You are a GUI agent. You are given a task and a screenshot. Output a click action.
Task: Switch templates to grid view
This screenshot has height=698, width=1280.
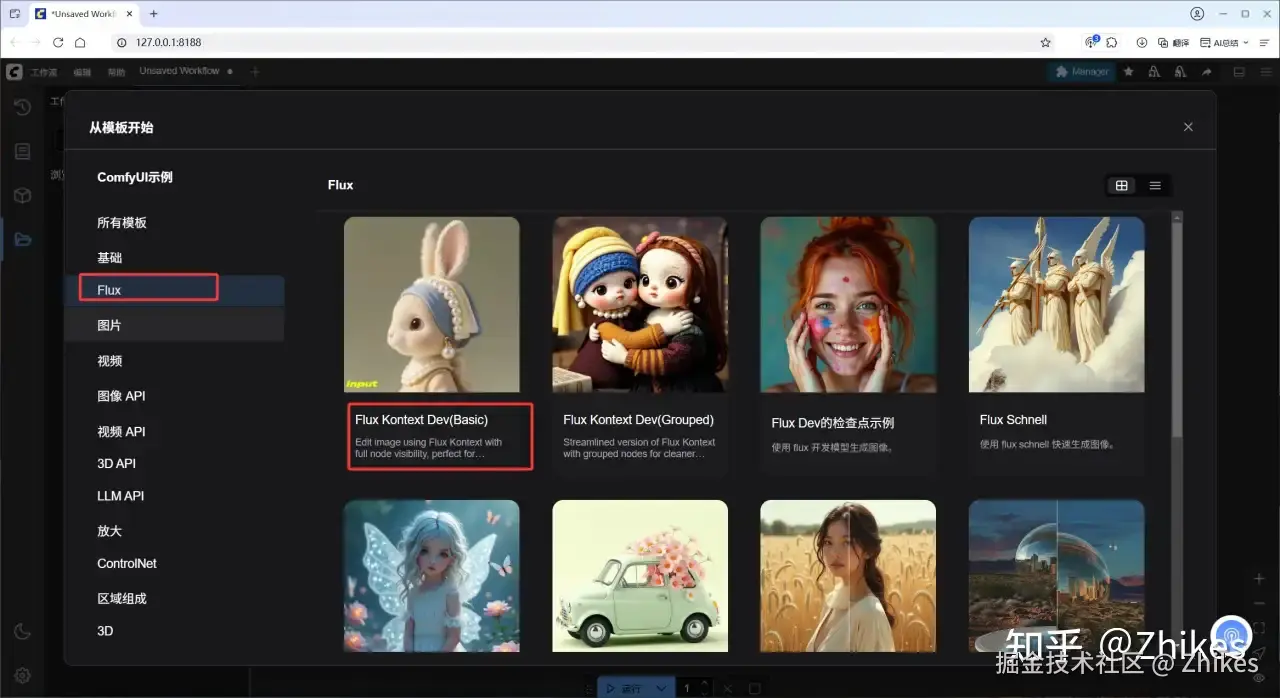point(1122,185)
